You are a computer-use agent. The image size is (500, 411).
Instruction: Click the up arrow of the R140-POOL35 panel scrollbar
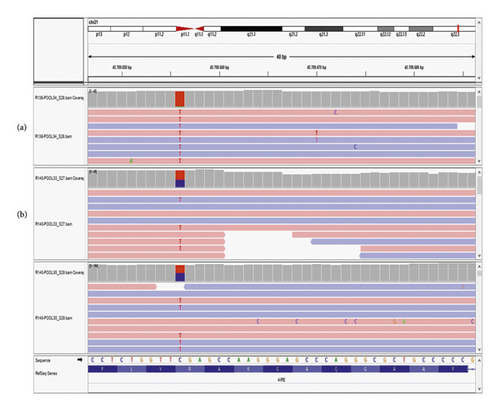pos(479,267)
